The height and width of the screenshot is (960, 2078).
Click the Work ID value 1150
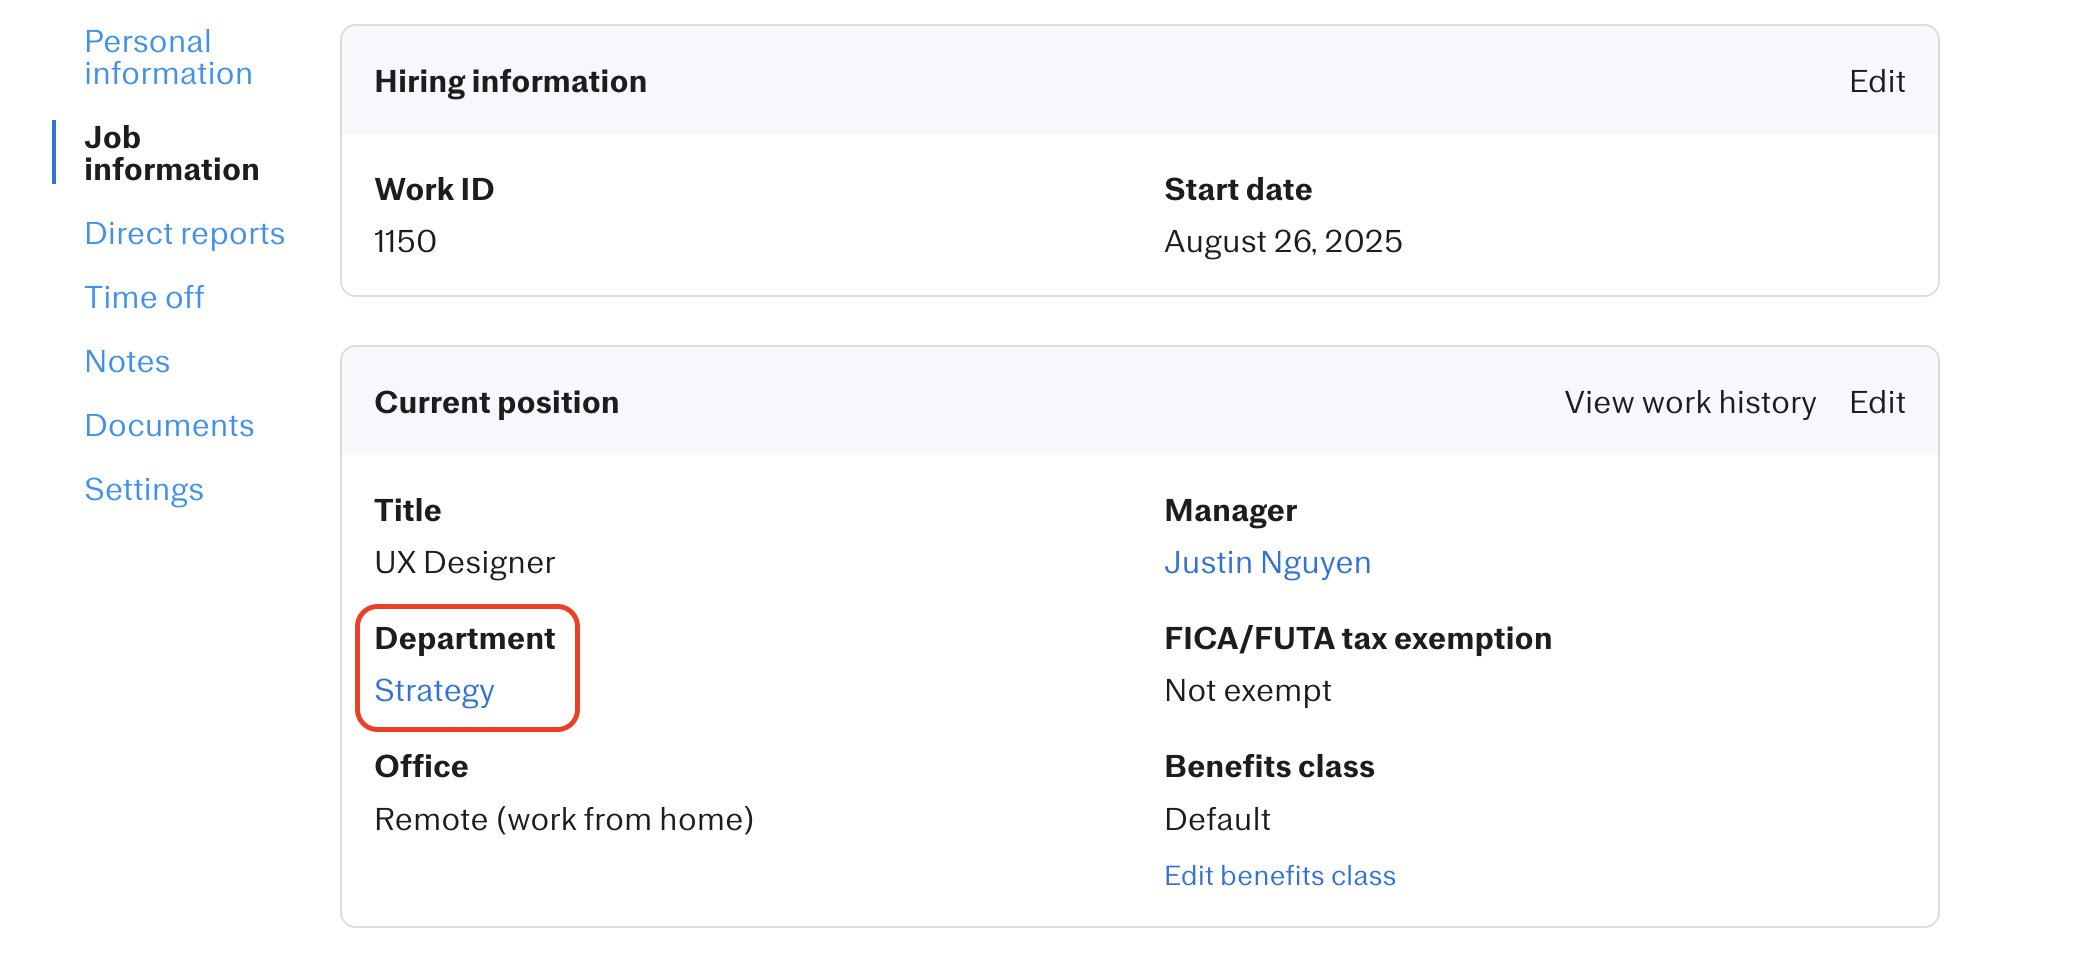pyautogui.click(x=405, y=242)
